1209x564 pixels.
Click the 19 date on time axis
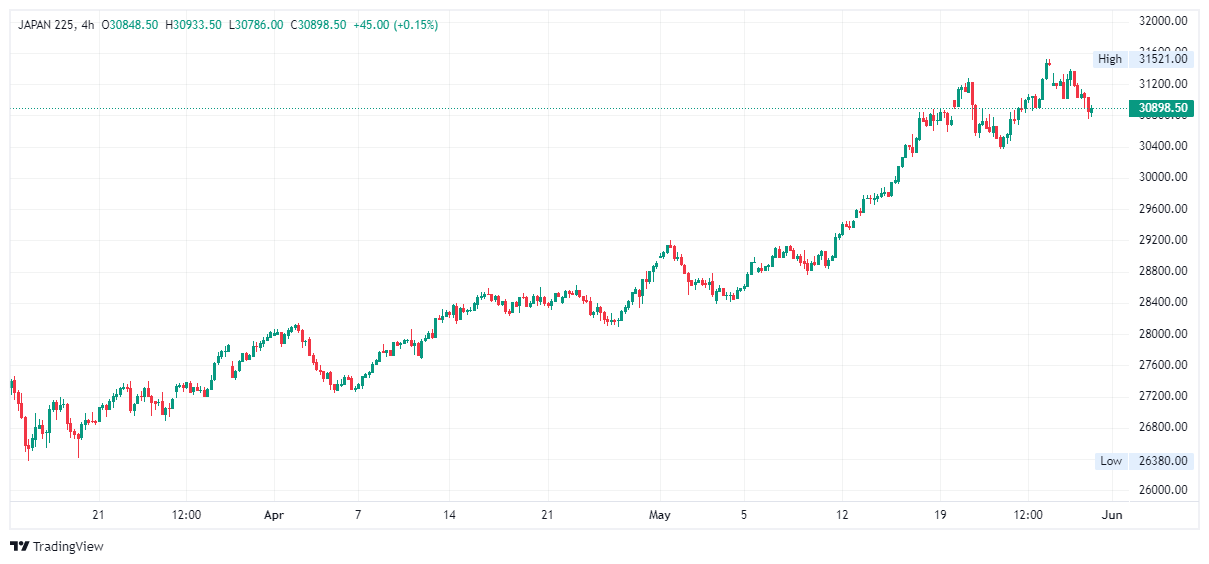coord(940,515)
